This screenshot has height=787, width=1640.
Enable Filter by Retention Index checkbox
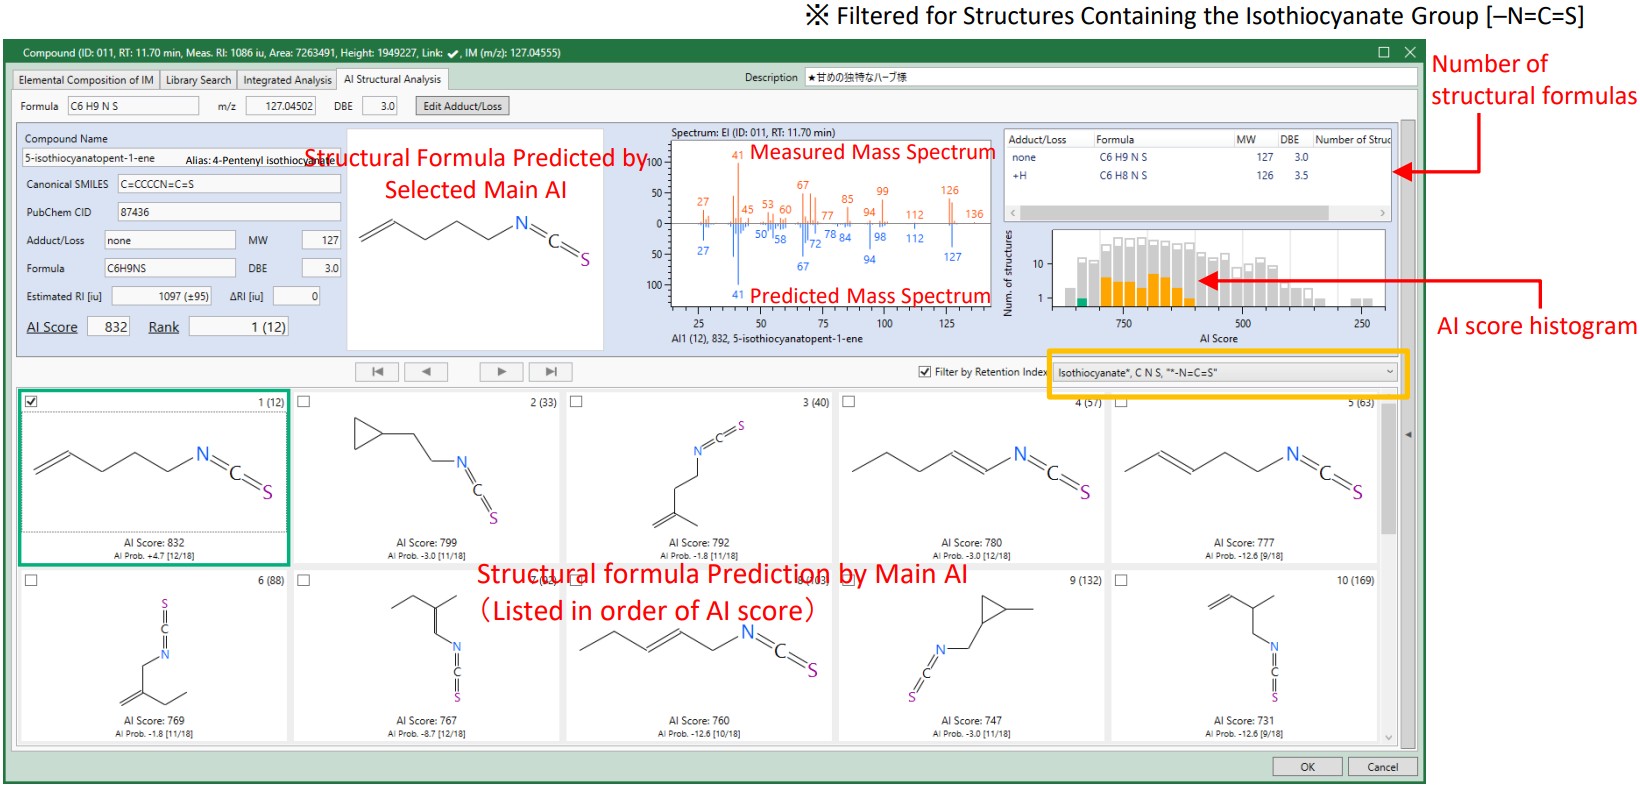[x=924, y=372]
